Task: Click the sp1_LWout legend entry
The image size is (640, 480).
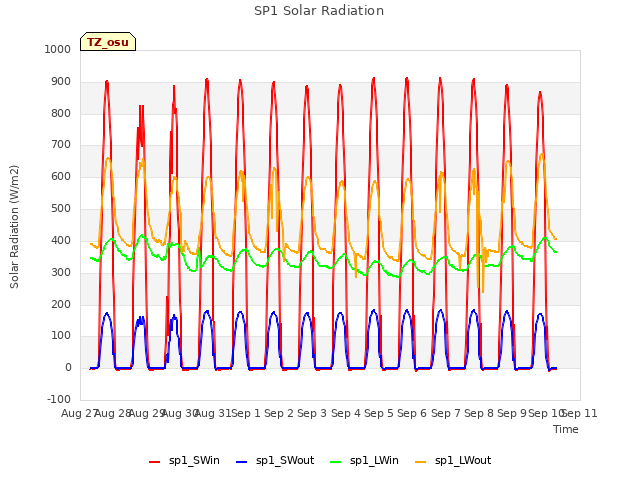Action: click(453, 460)
